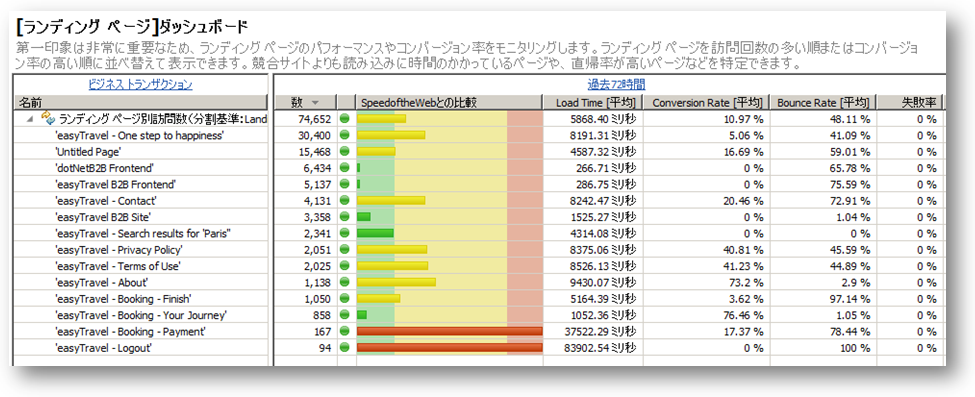Sort by Conversion Rate [平均] column header
Viewport: 975px width, 397px height.
[x=707, y=102]
